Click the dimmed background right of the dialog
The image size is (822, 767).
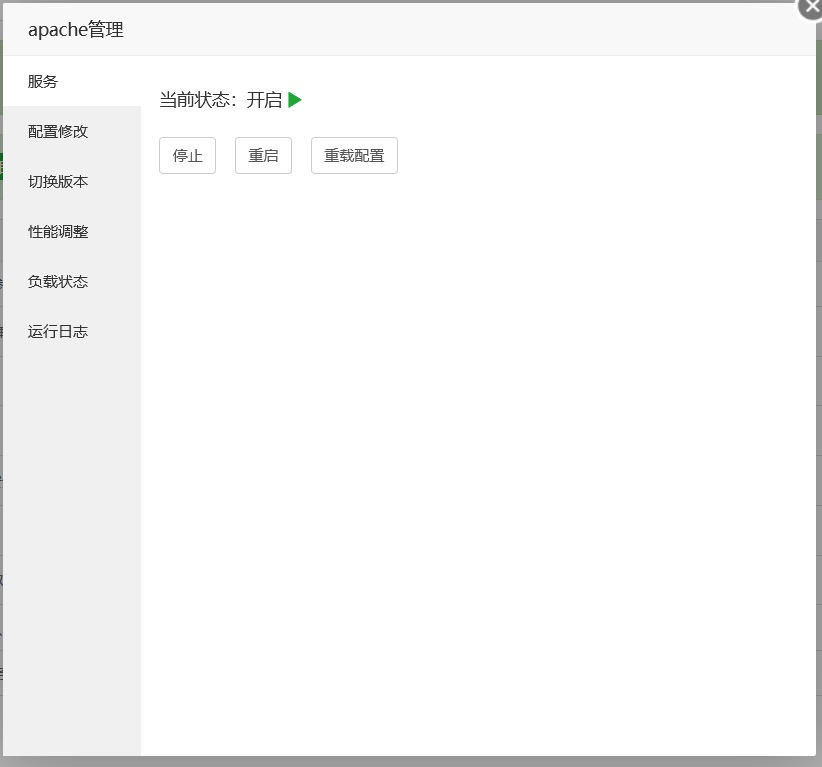click(819, 400)
